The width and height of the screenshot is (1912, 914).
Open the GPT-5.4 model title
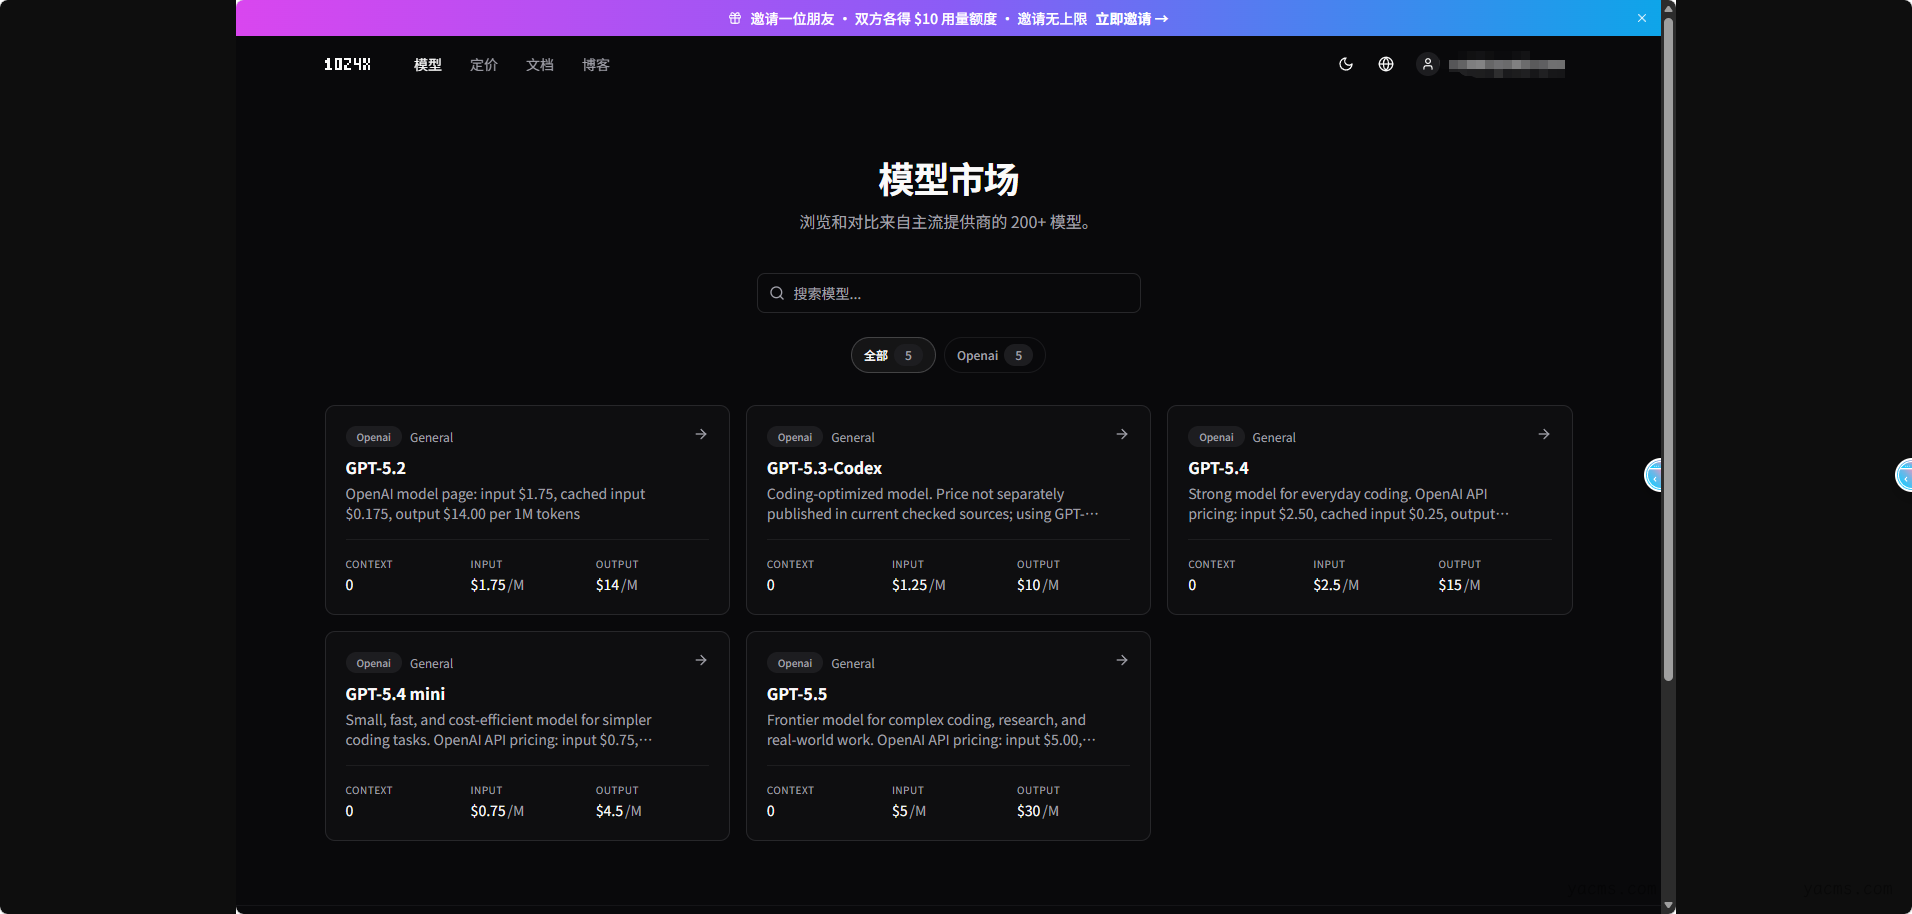click(1218, 468)
